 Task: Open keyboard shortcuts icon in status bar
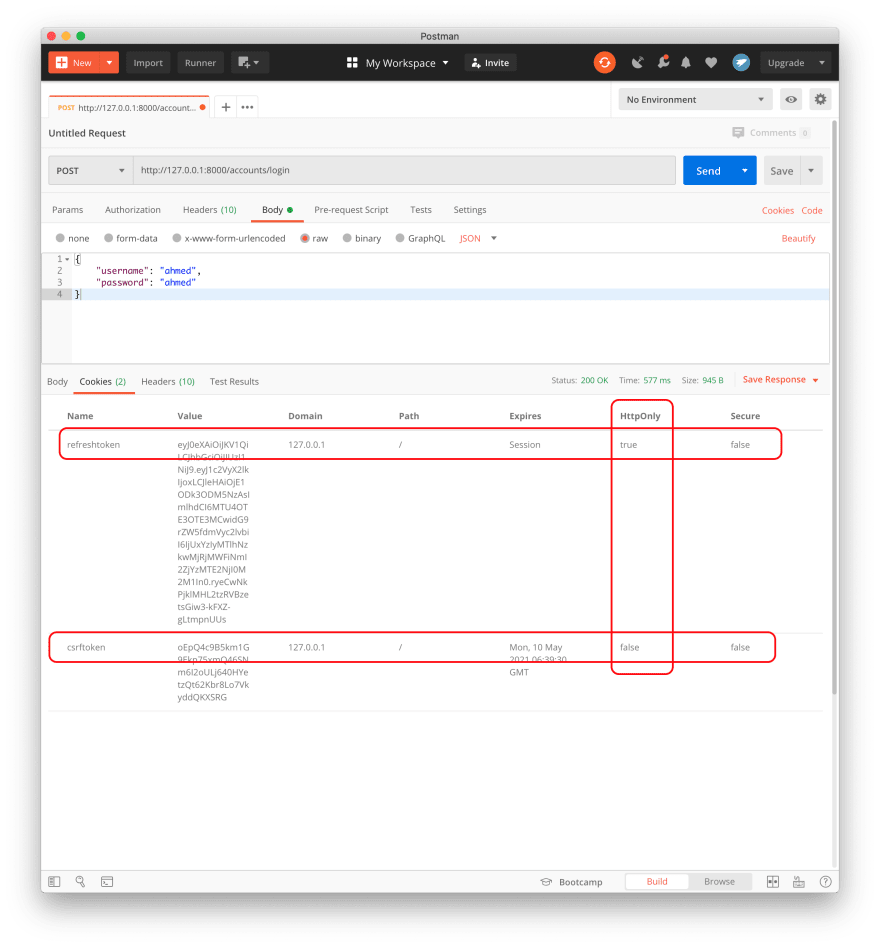pyautogui.click(x=798, y=882)
